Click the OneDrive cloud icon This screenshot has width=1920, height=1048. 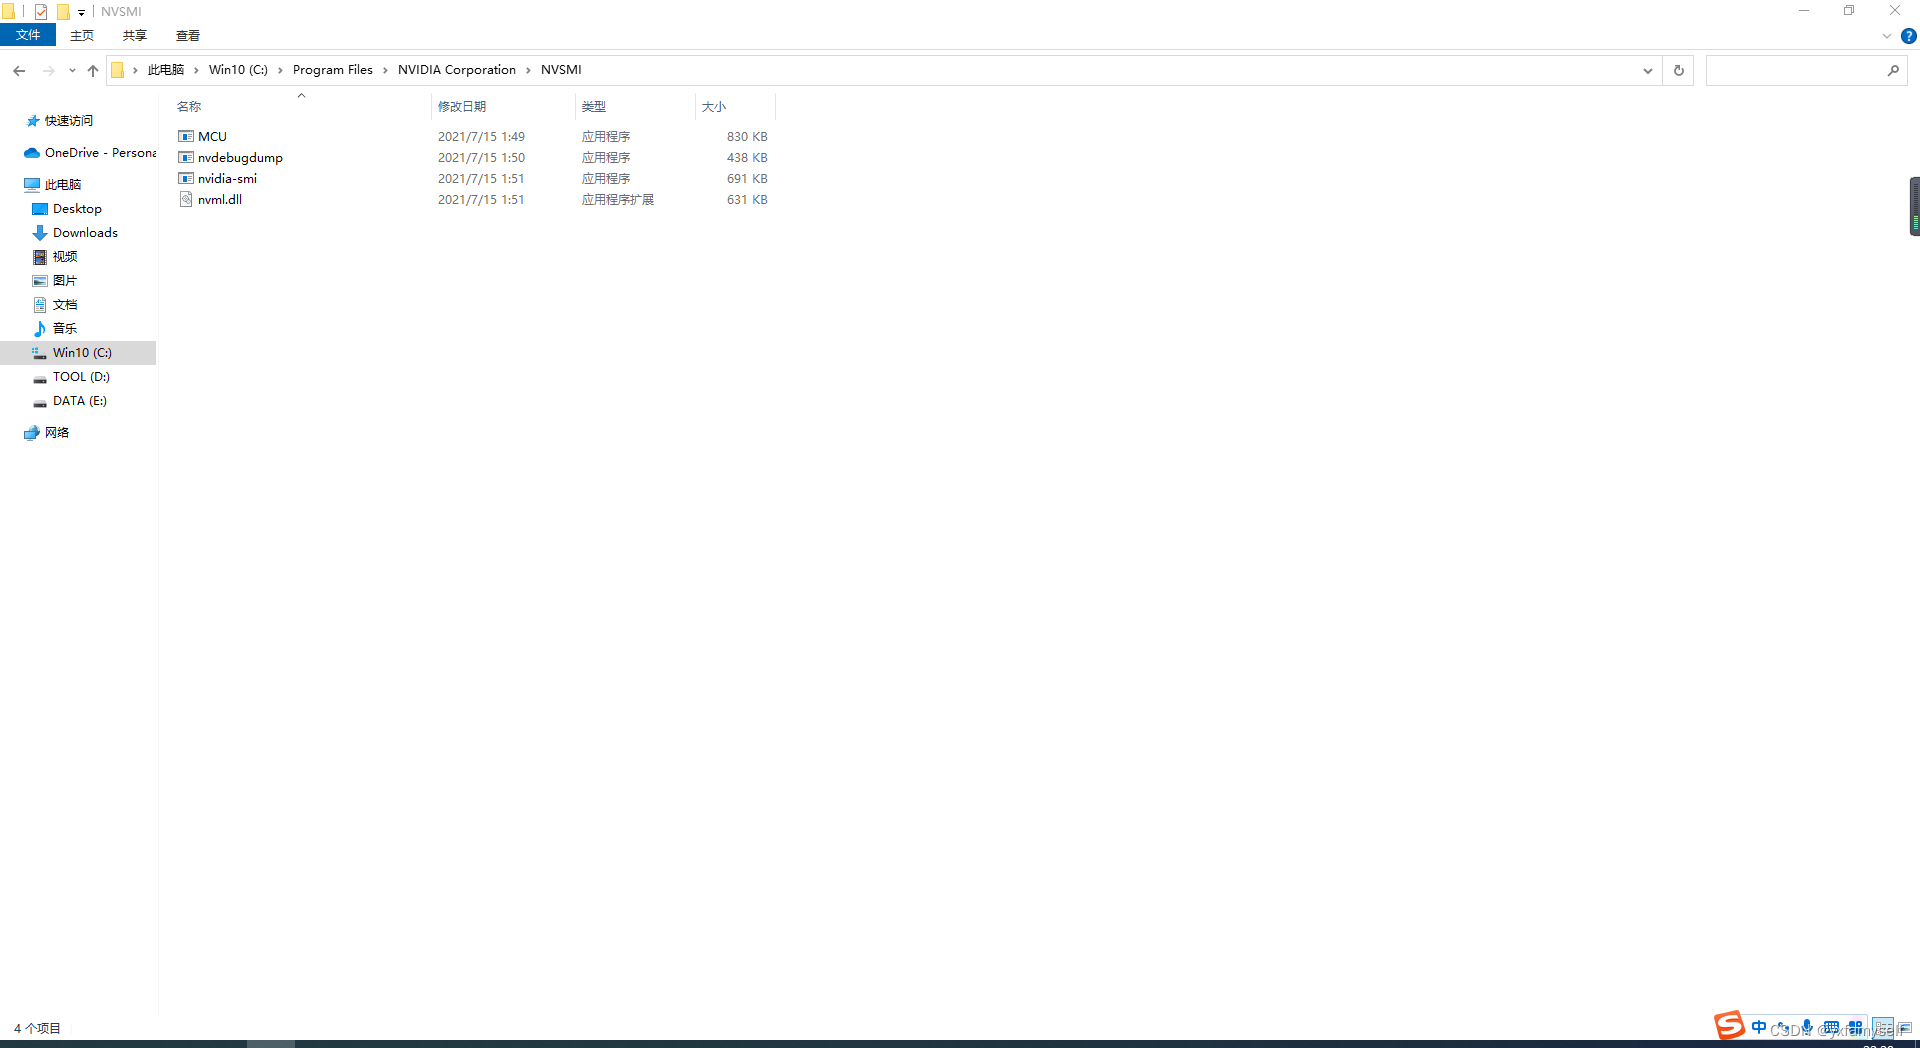click(32, 153)
